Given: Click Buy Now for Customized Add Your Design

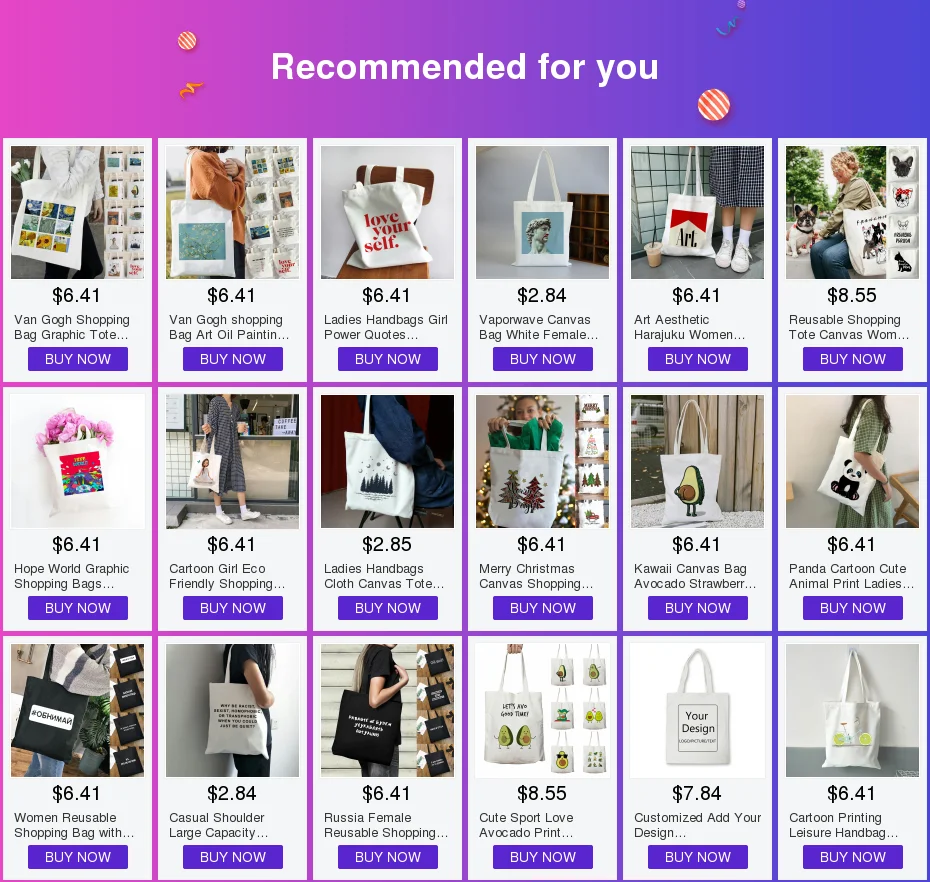Looking at the screenshot, I should point(698,857).
